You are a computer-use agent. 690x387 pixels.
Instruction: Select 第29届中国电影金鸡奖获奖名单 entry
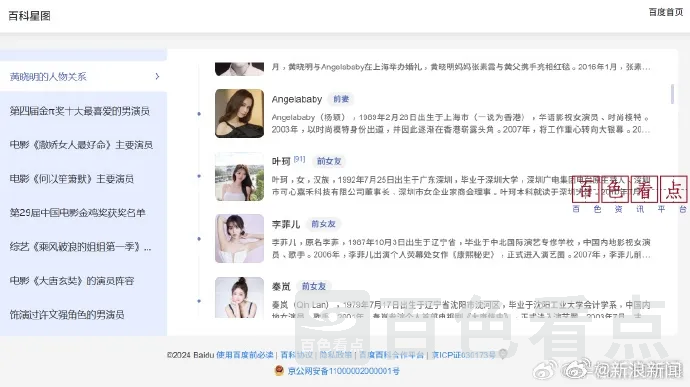(77, 213)
